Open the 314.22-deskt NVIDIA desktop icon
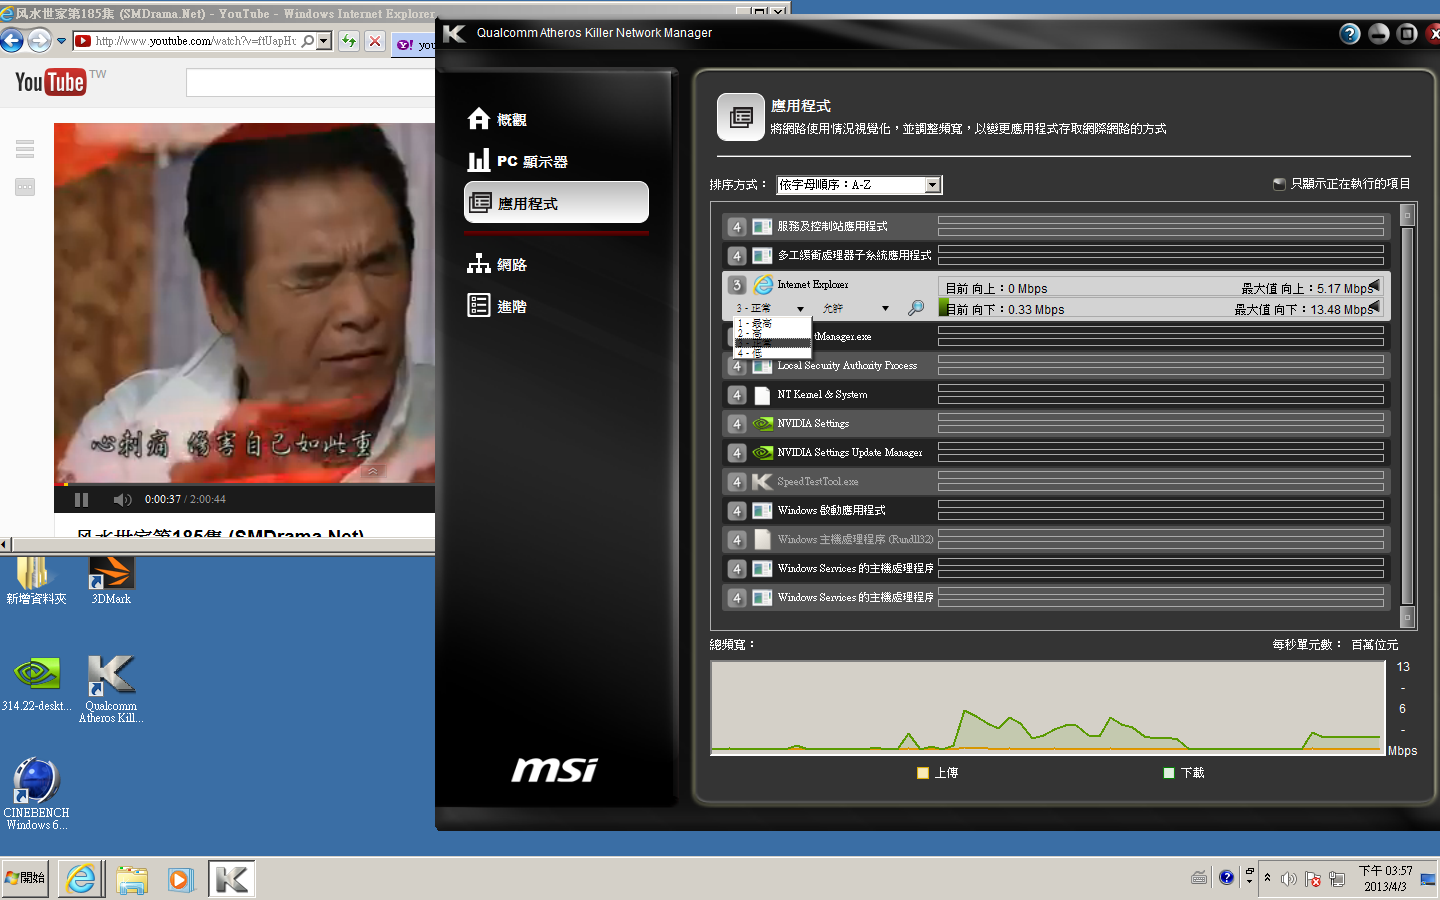This screenshot has width=1440, height=900. pos(36,684)
